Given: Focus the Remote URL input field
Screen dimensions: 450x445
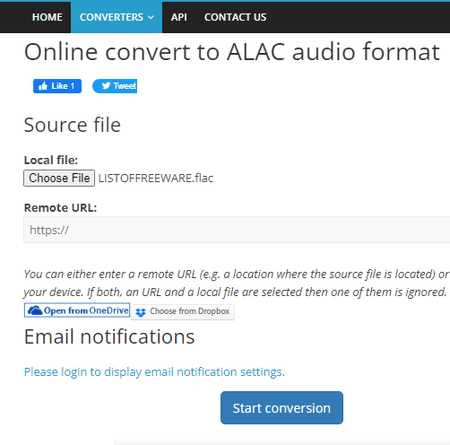Looking at the screenshot, I should (x=237, y=230).
